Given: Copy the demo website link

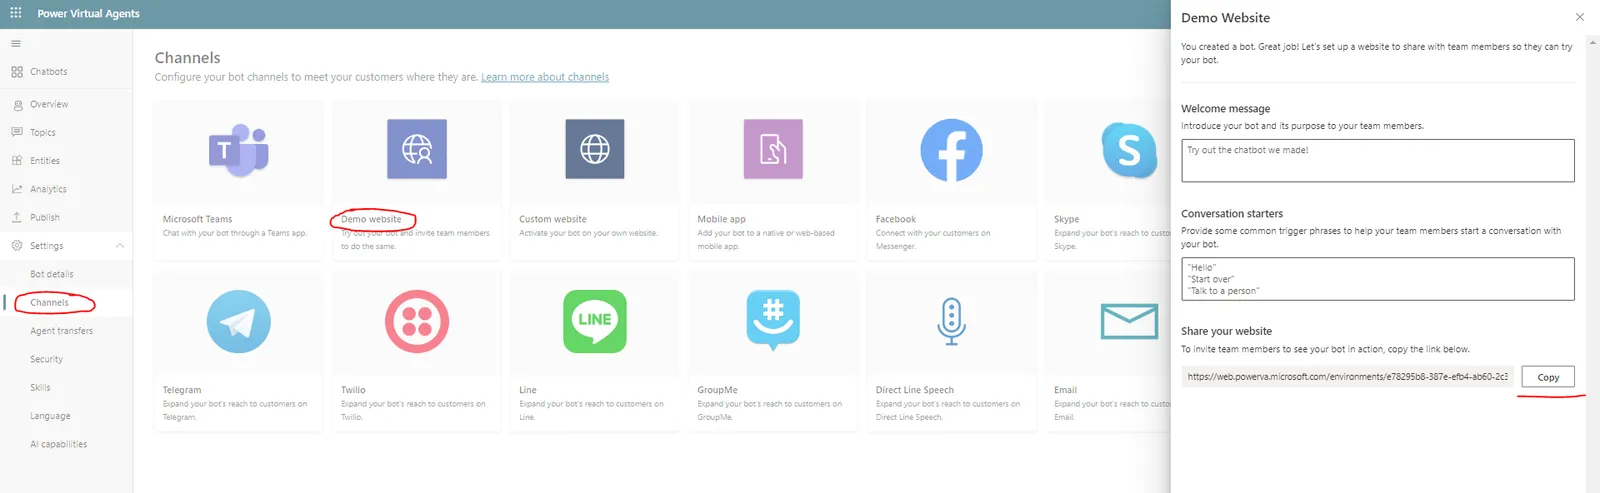Looking at the screenshot, I should click(x=1548, y=377).
